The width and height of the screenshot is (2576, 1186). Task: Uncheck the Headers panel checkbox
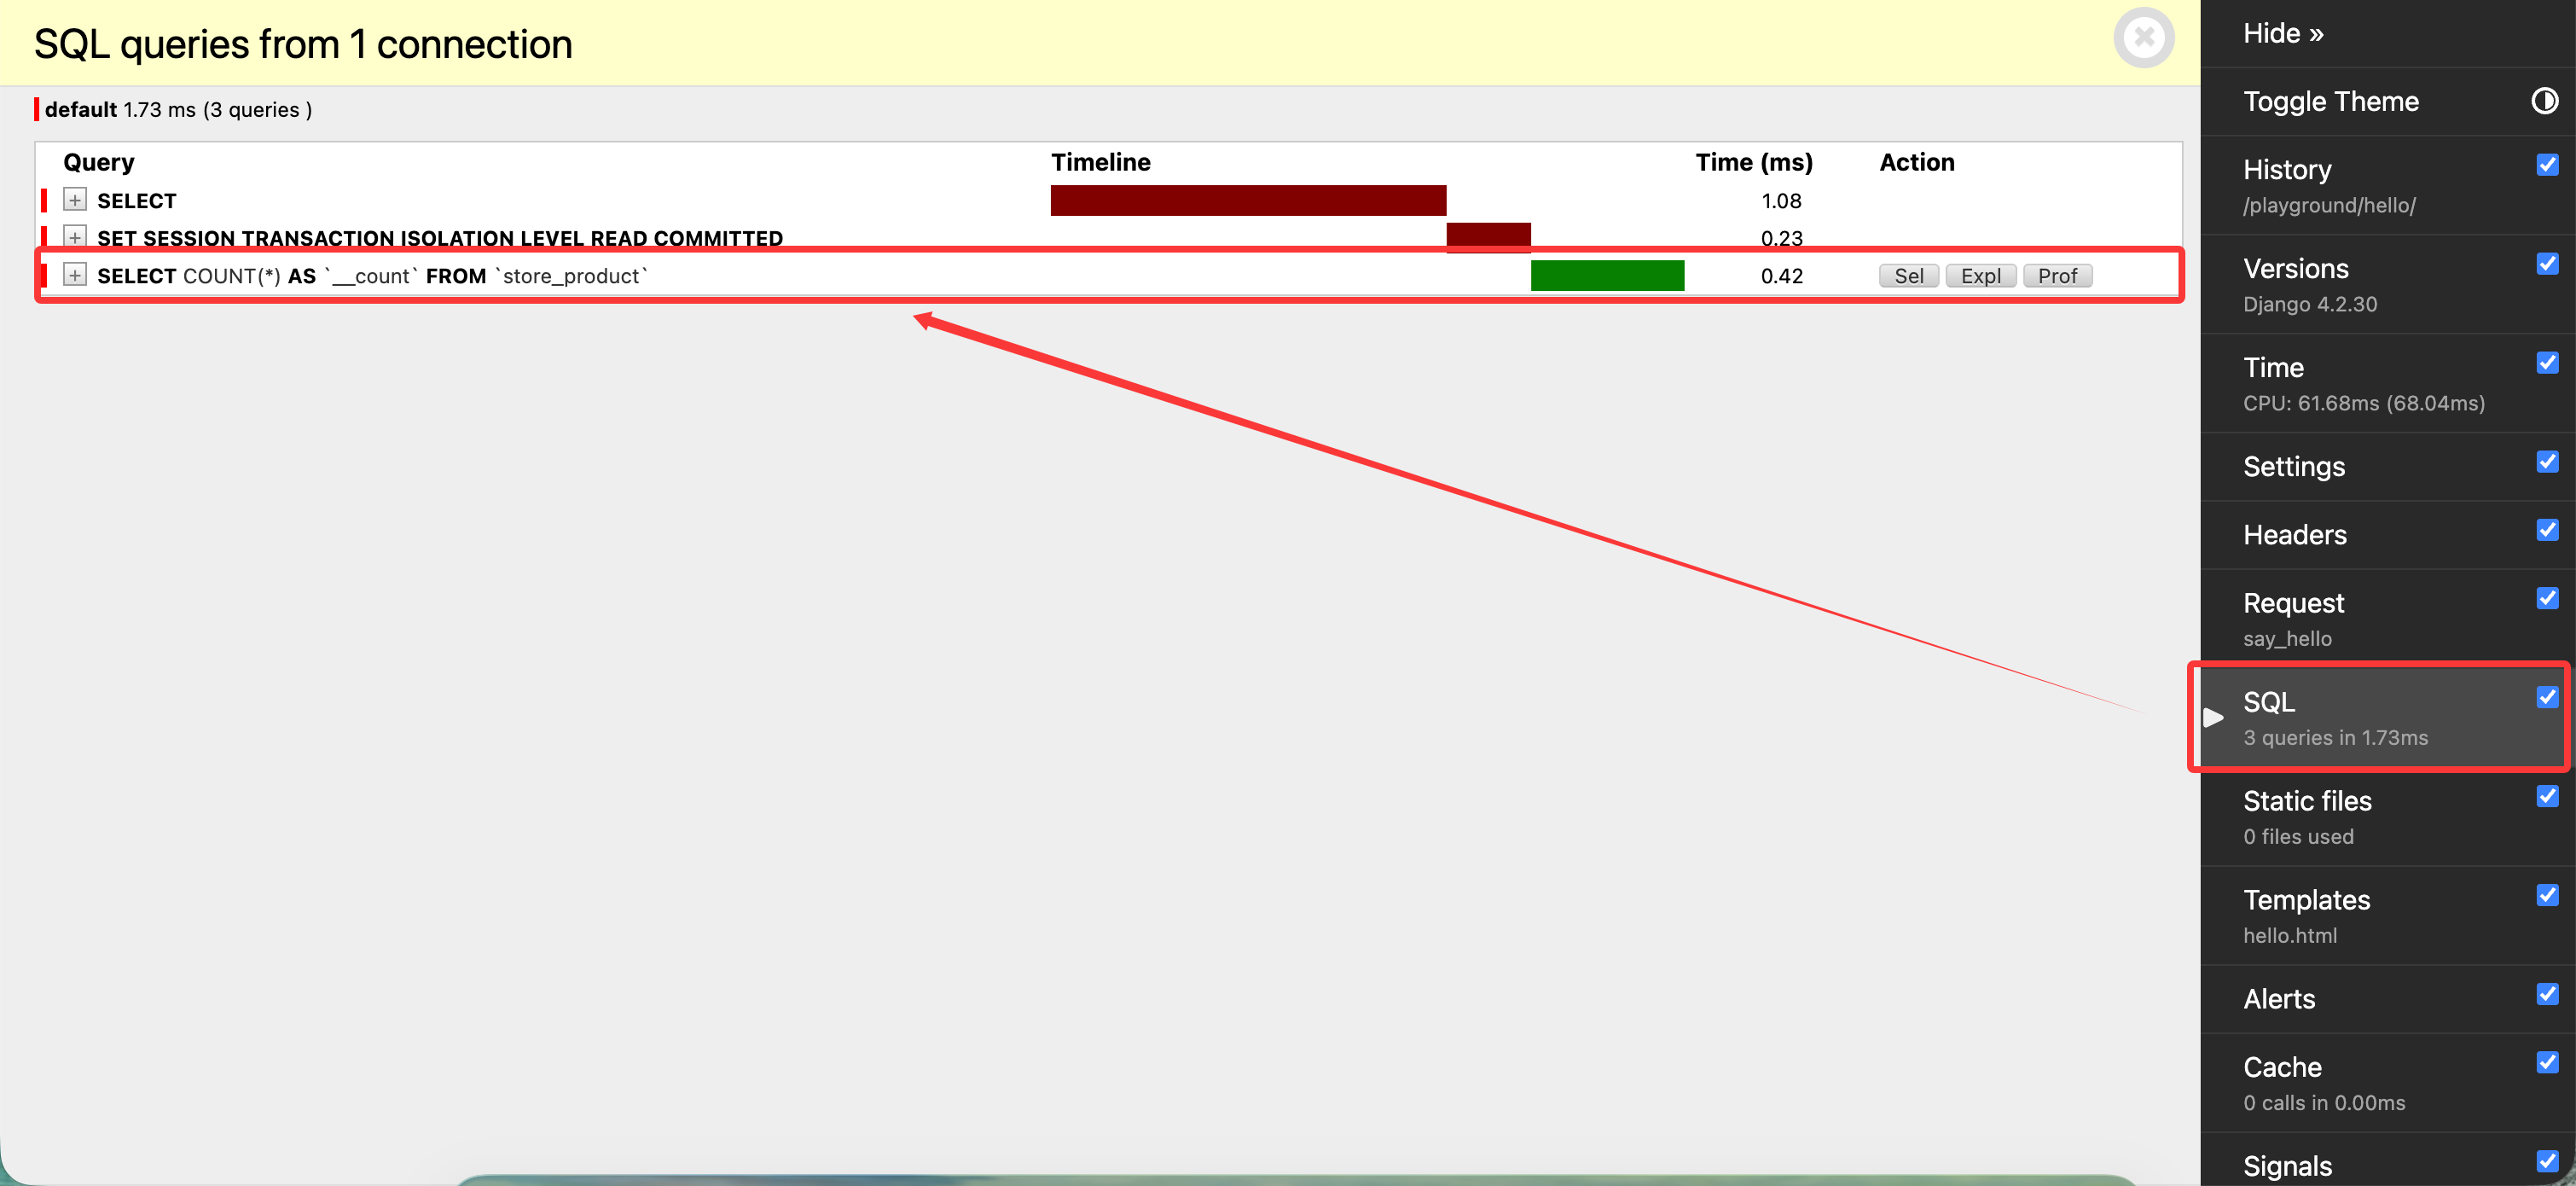[2547, 529]
